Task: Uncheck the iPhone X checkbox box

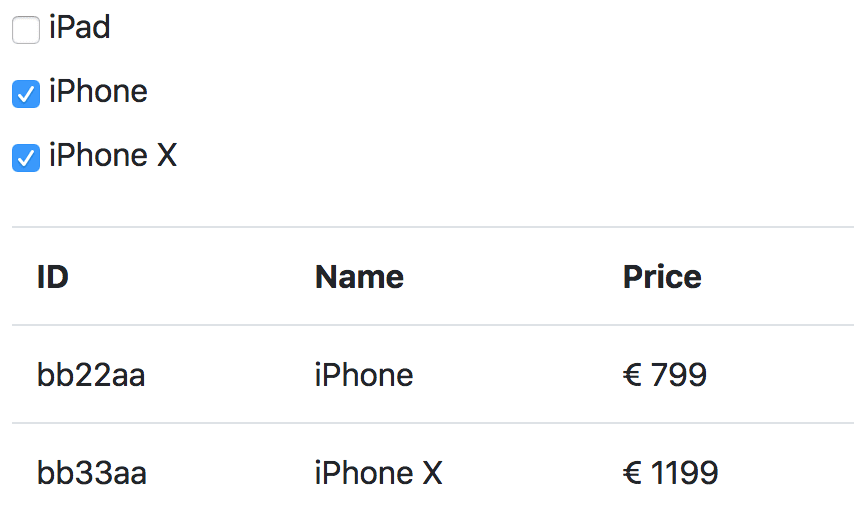Action: [26, 158]
